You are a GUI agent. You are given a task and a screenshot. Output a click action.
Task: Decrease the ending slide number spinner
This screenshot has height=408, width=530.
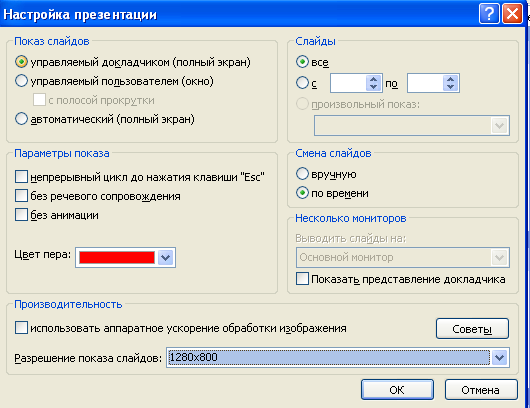coord(450,87)
